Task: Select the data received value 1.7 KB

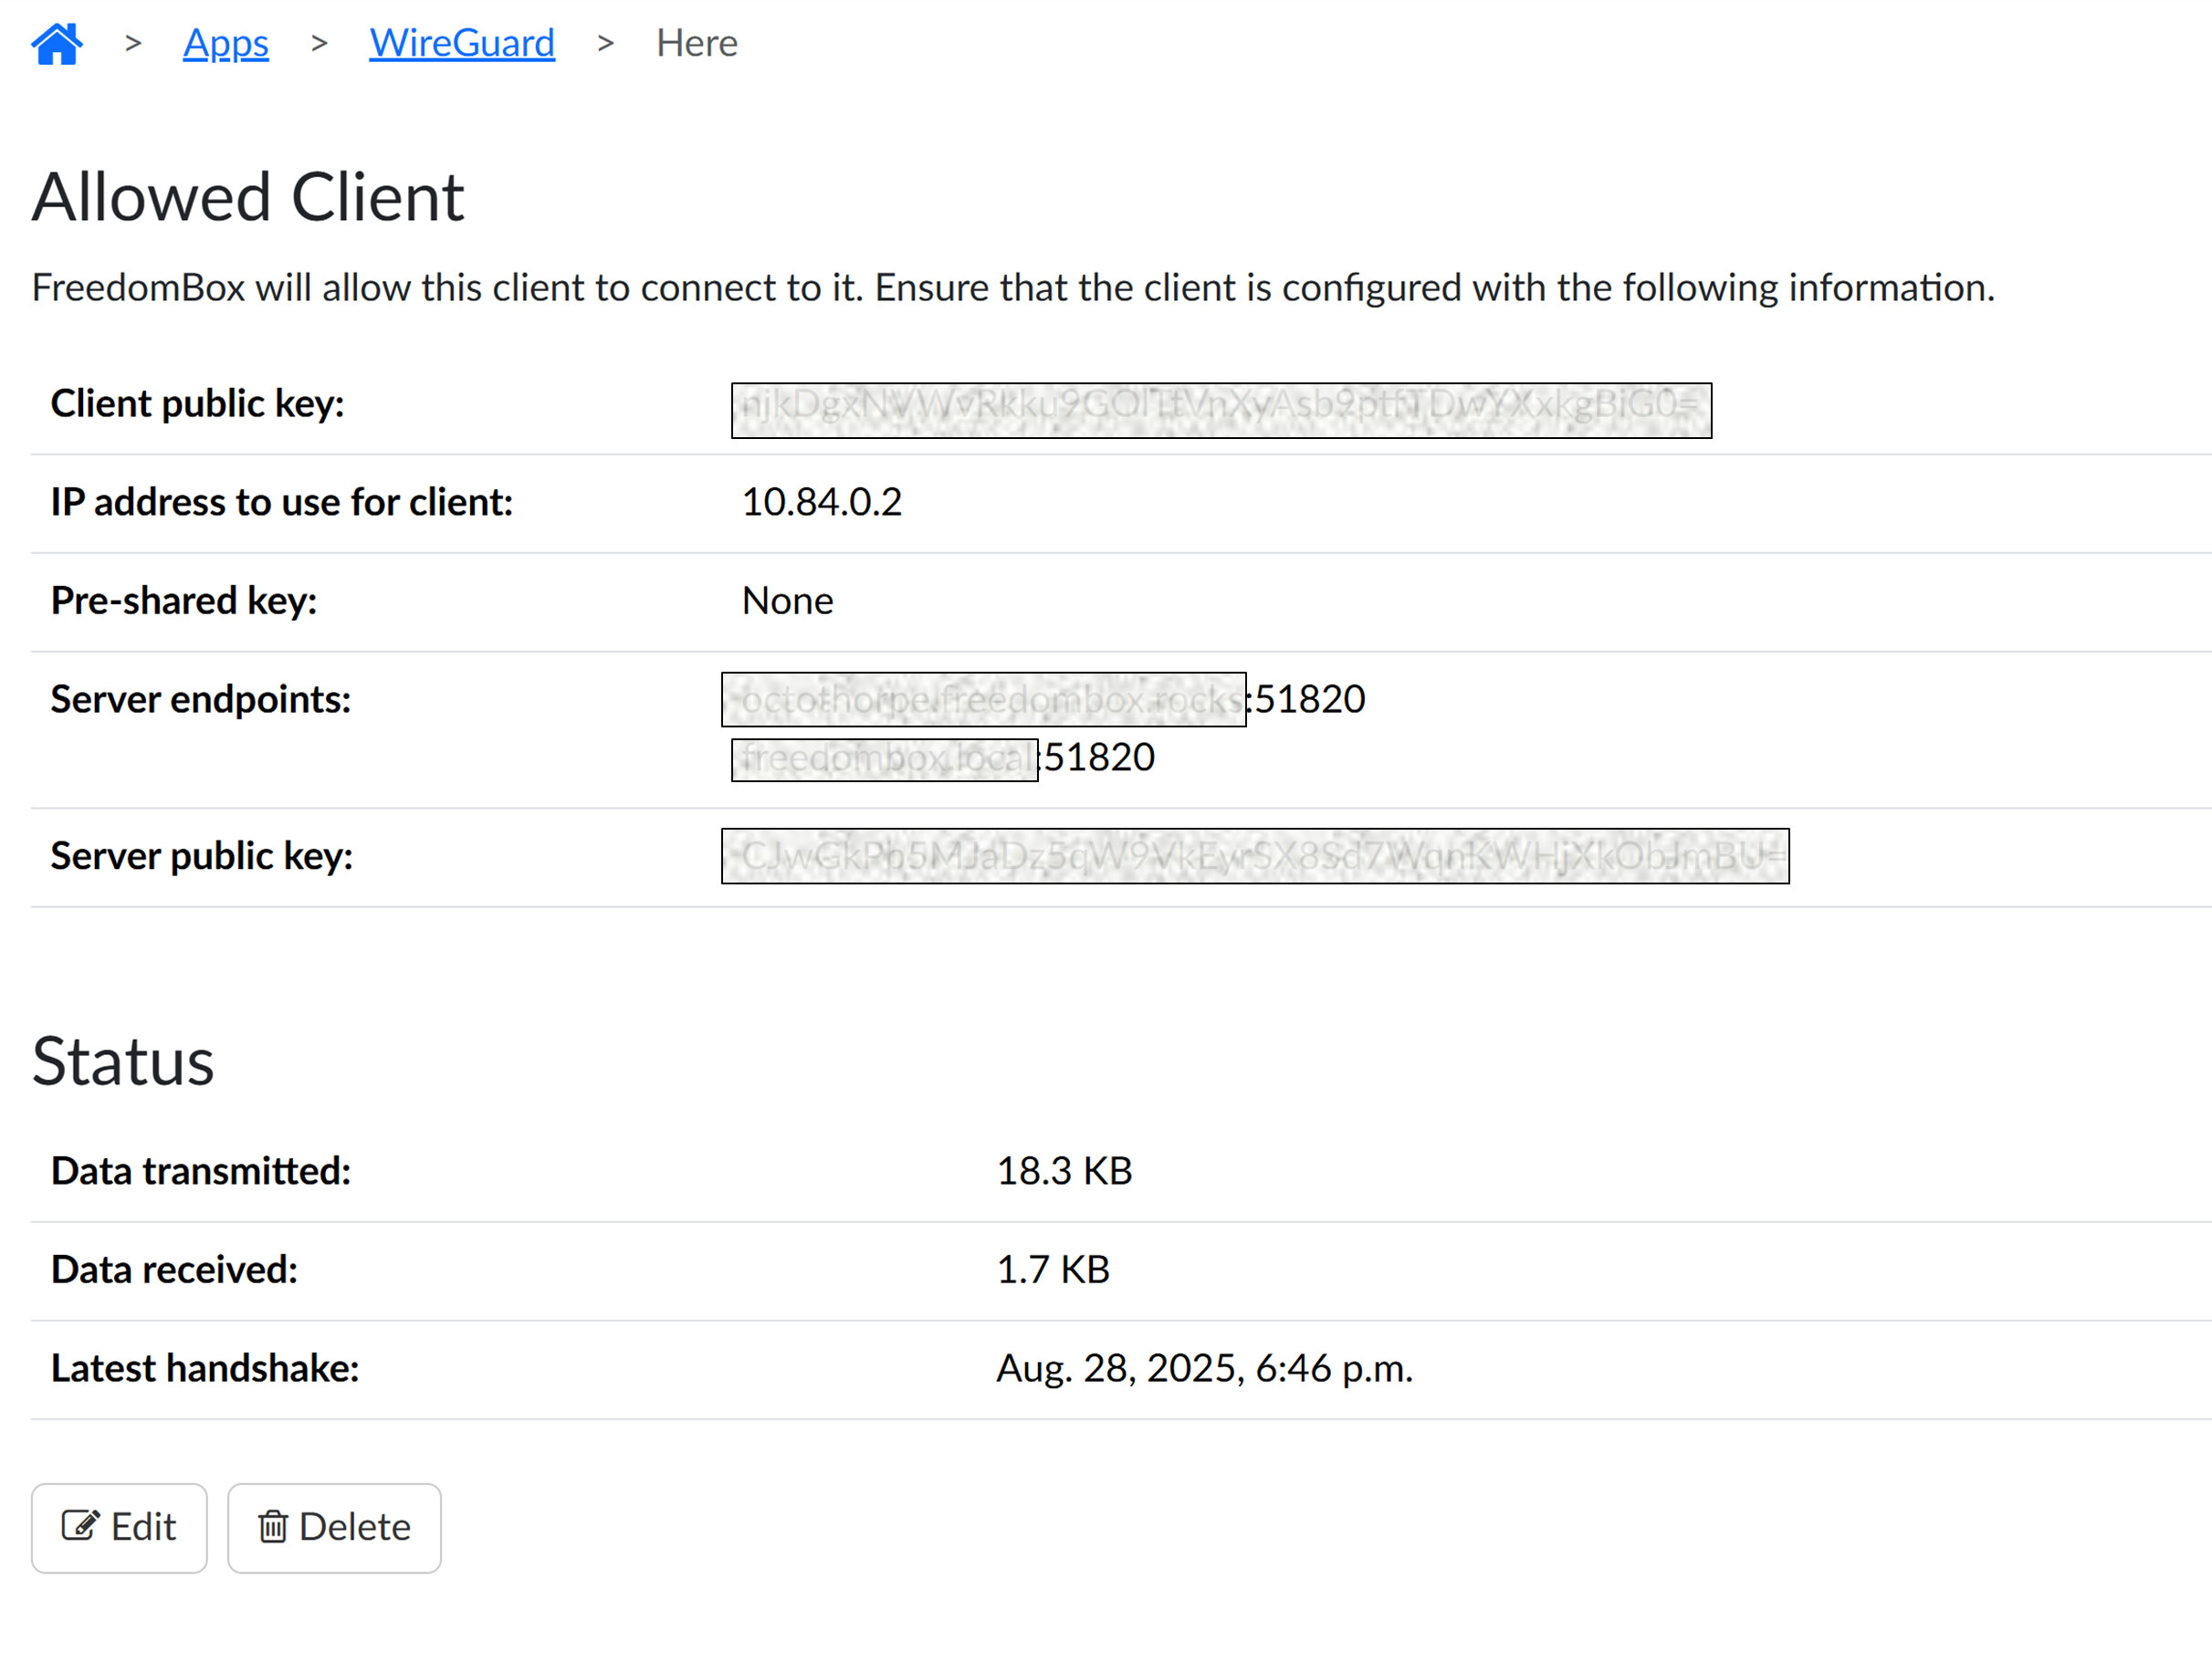Action: (1054, 1270)
